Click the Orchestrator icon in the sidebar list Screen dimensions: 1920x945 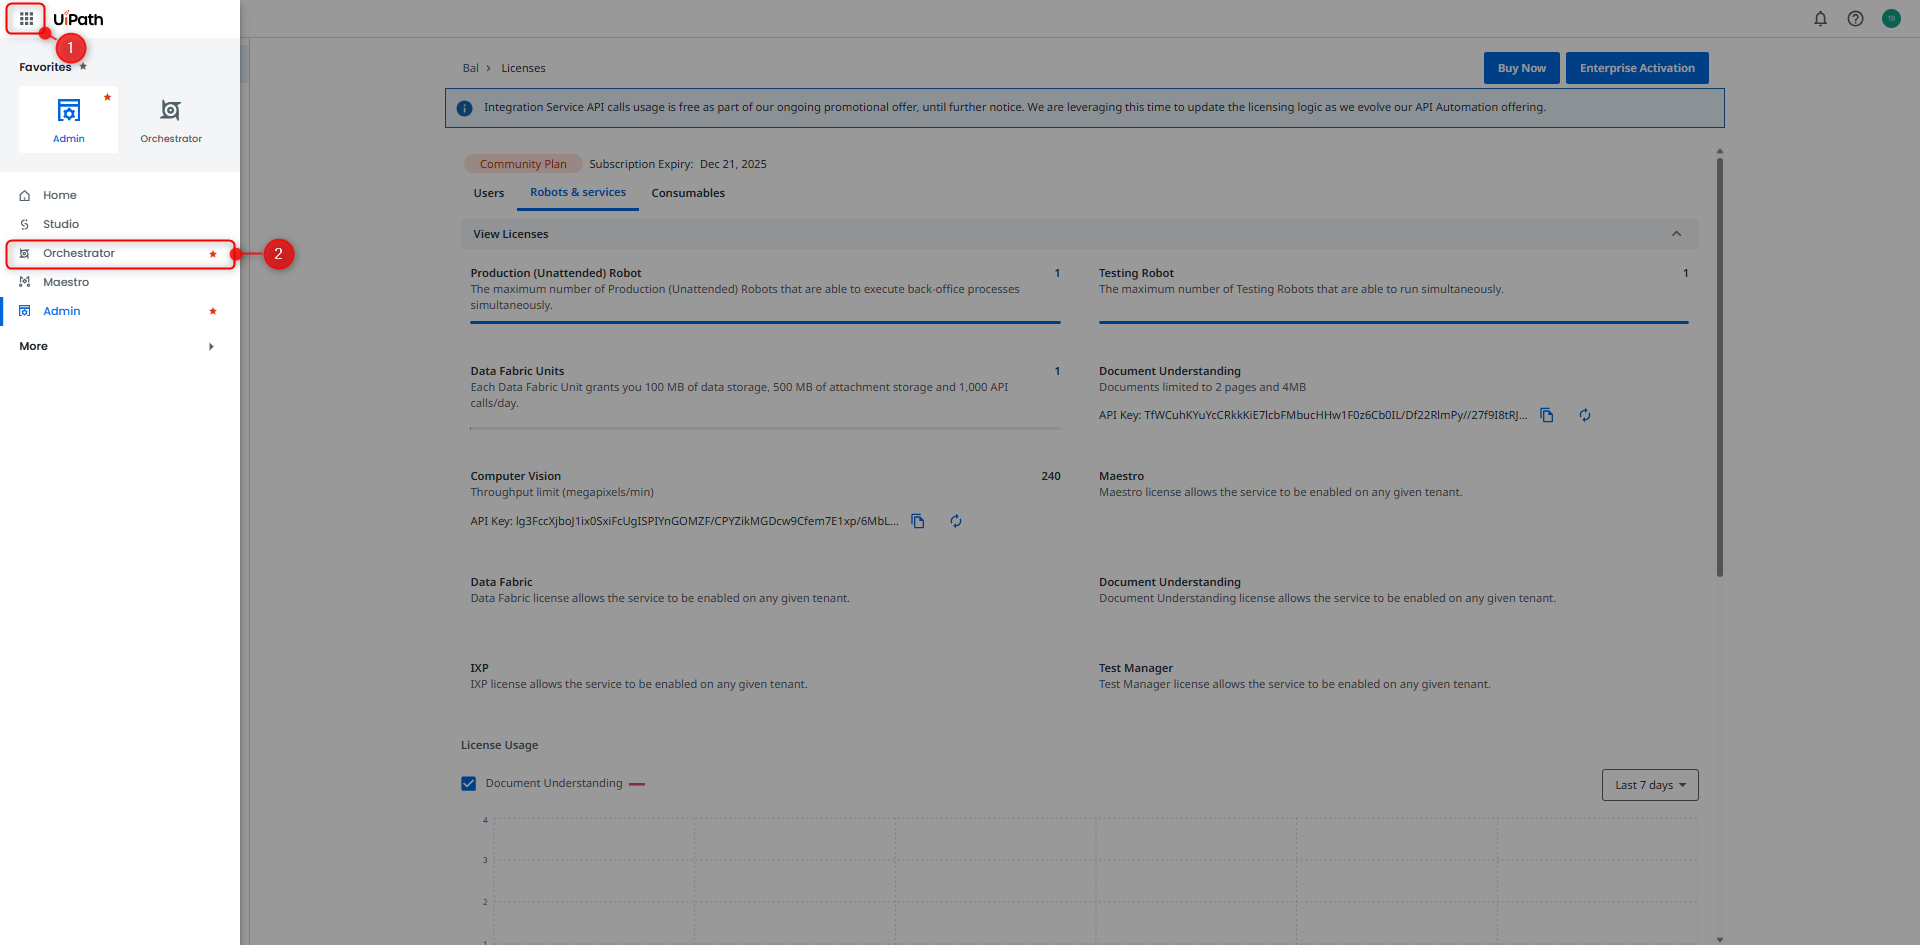tap(25, 254)
